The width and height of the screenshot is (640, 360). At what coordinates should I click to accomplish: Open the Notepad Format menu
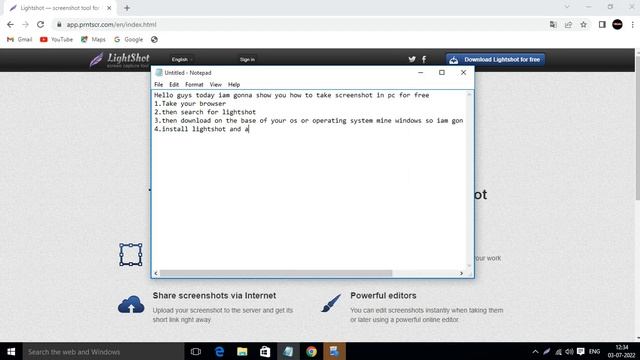[x=194, y=84]
